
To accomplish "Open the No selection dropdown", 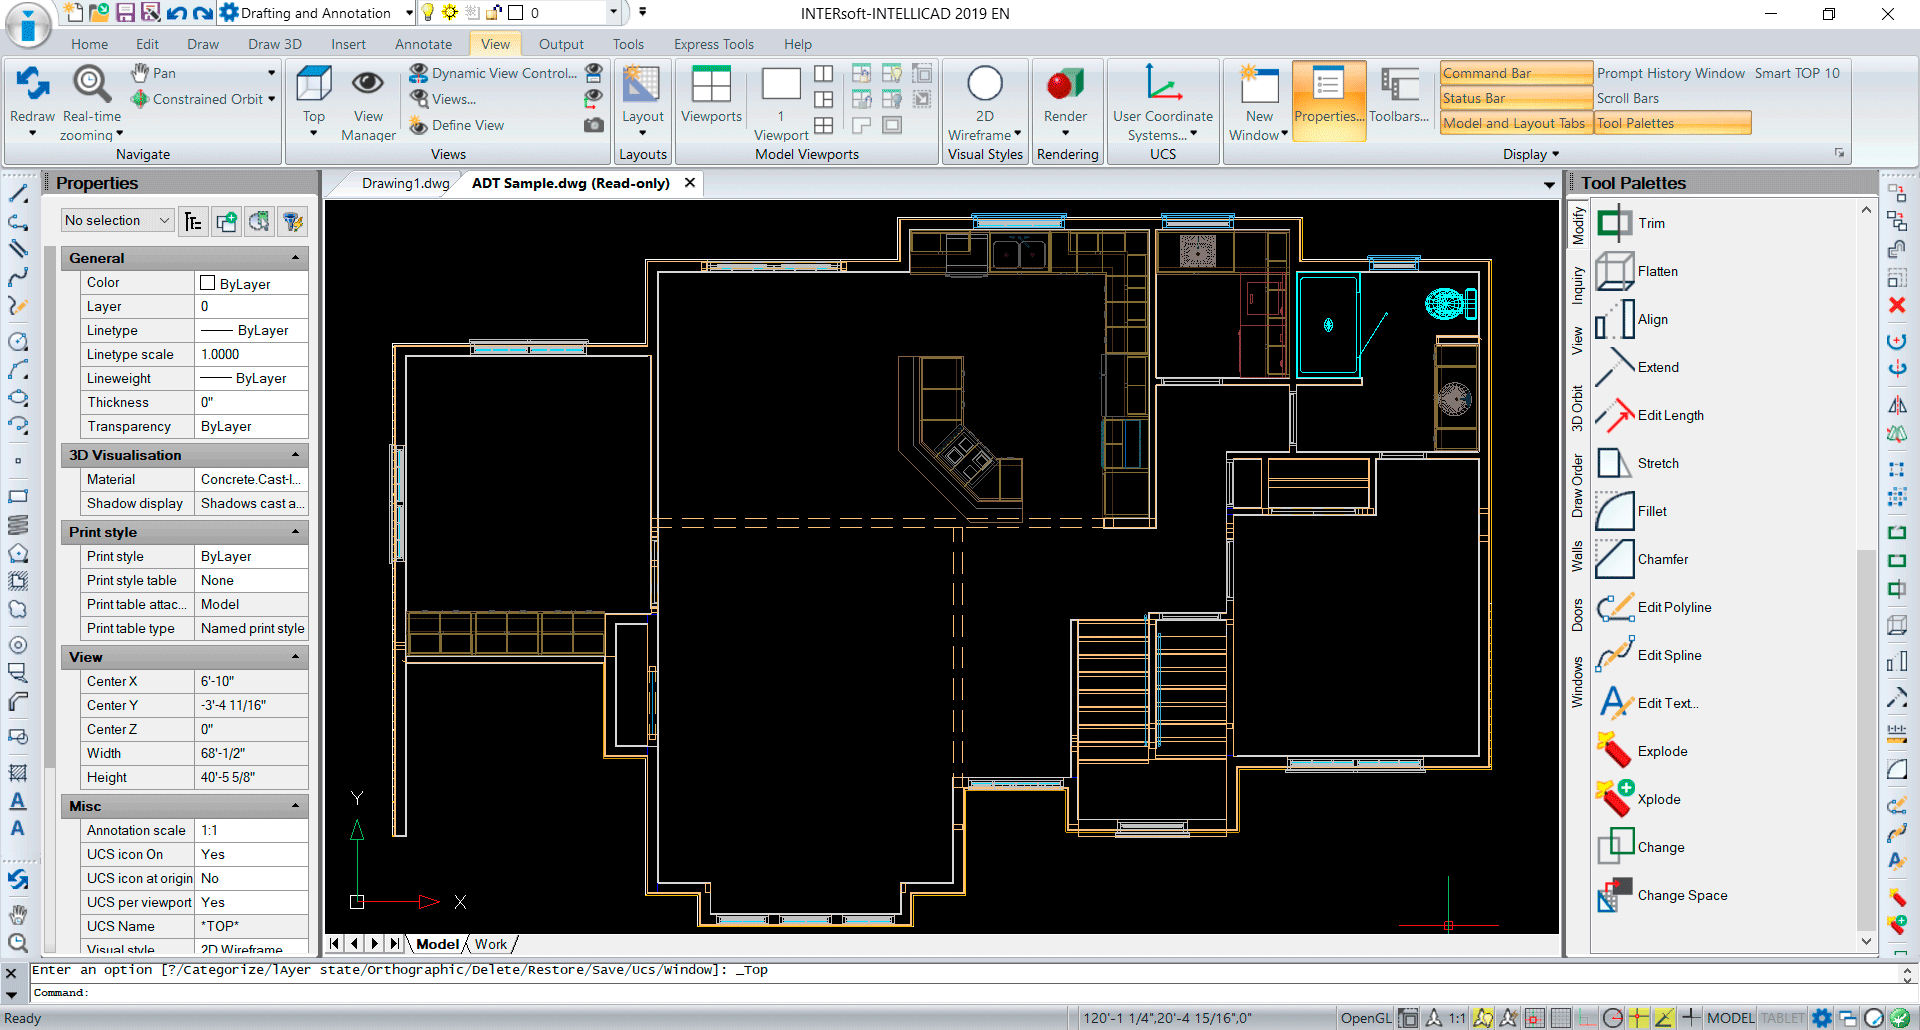I will [117, 220].
